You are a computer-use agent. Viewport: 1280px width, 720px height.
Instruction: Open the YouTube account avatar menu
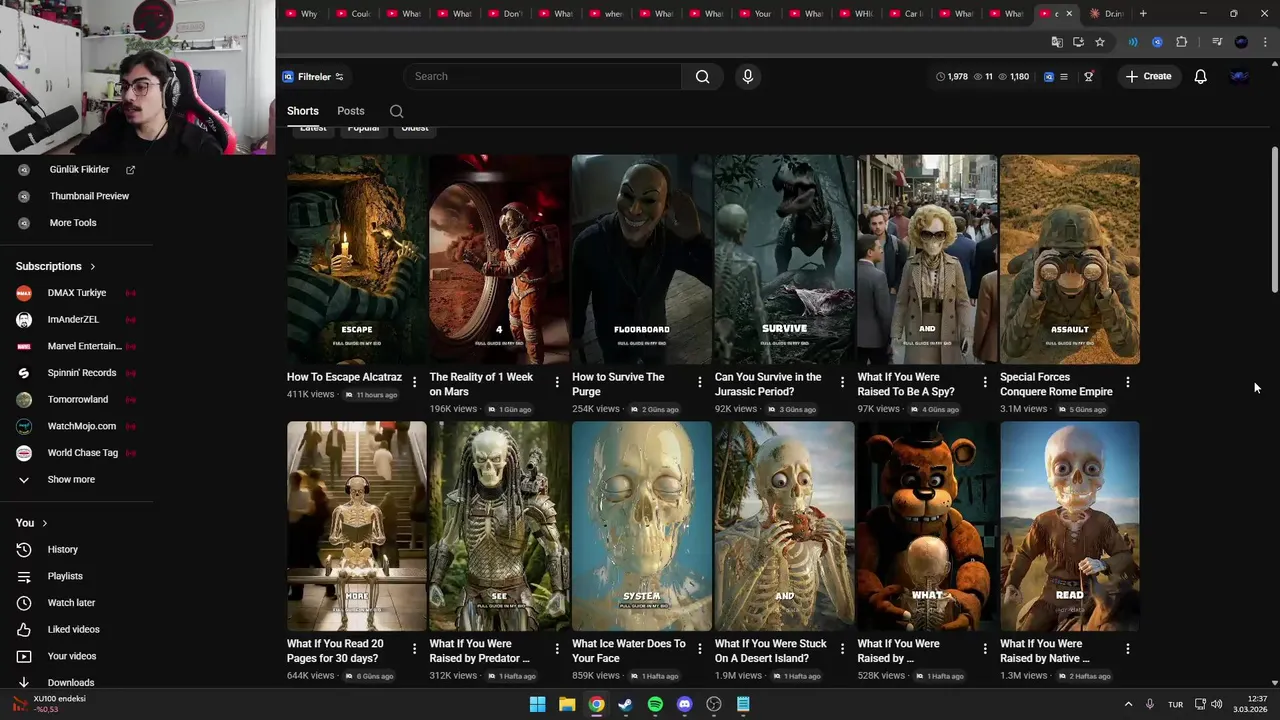[x=1239, y=76]
